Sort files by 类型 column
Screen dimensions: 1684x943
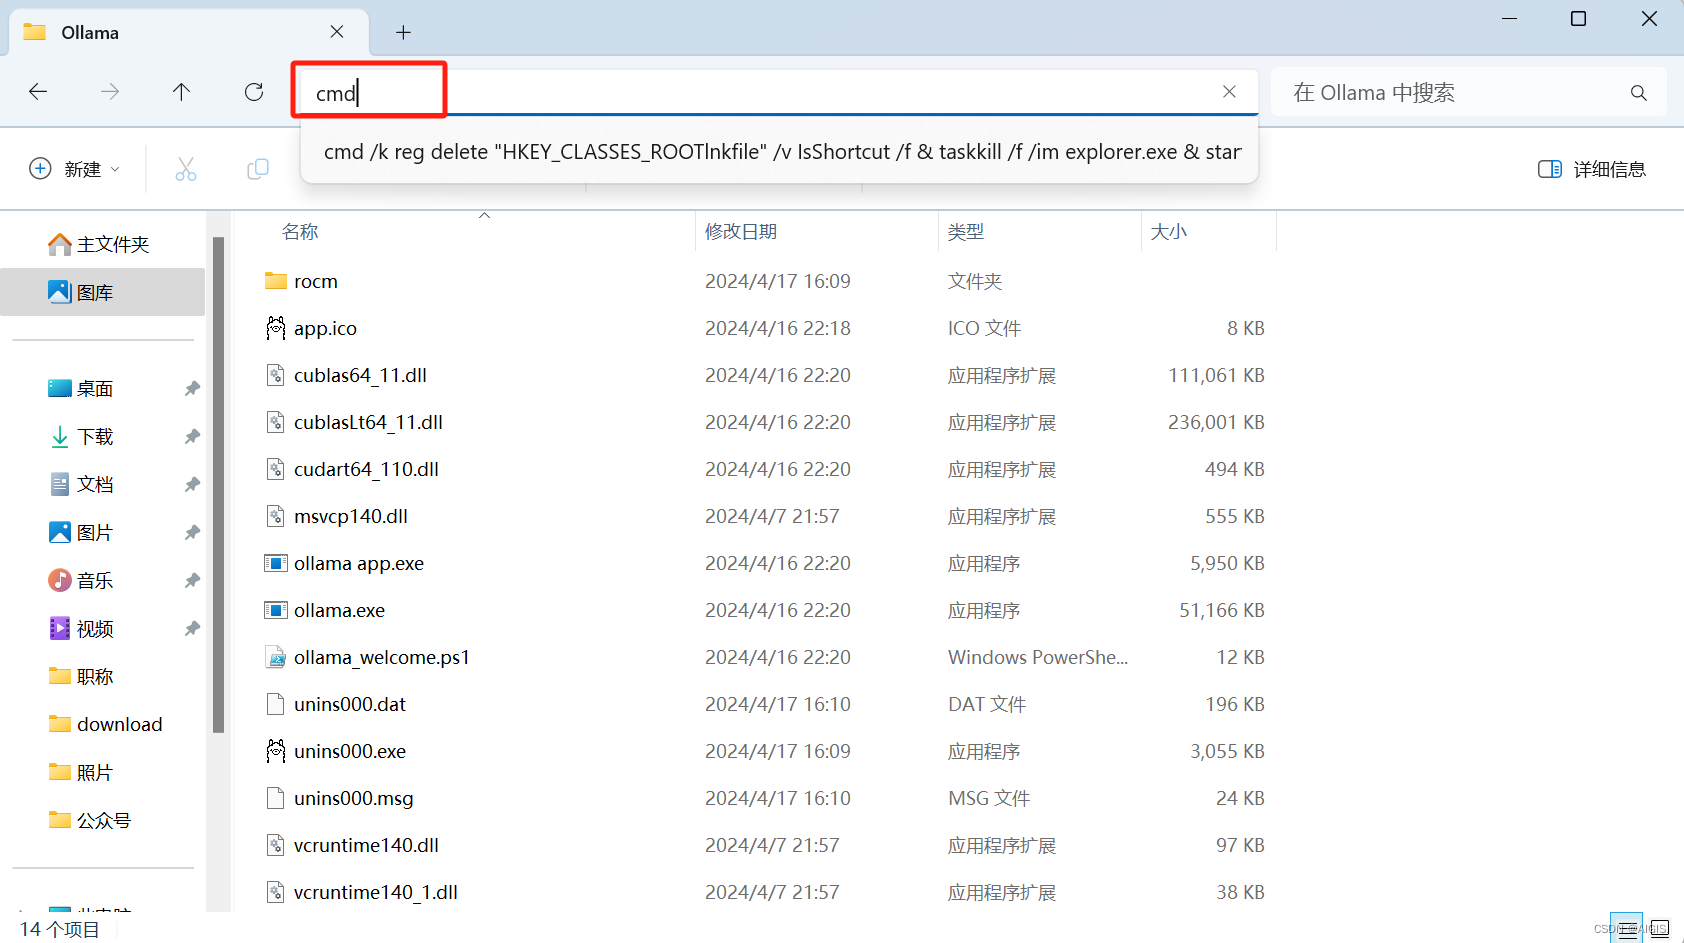[x=966, y=232]
